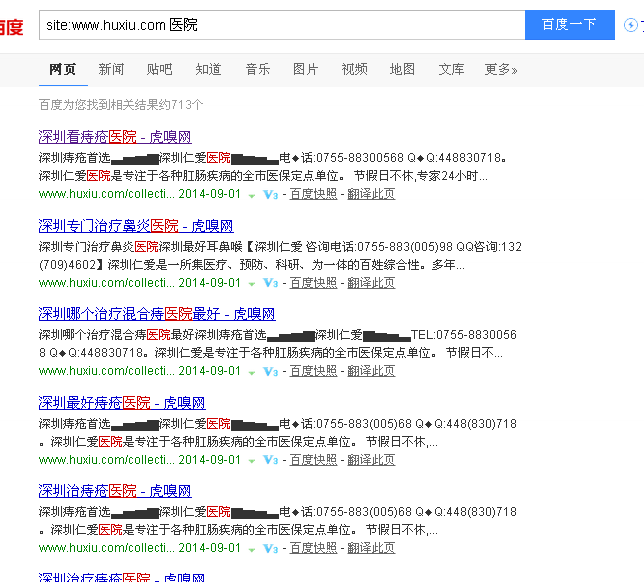Click URL under 深圳看痔疮医院 result

tap(107, 194)
